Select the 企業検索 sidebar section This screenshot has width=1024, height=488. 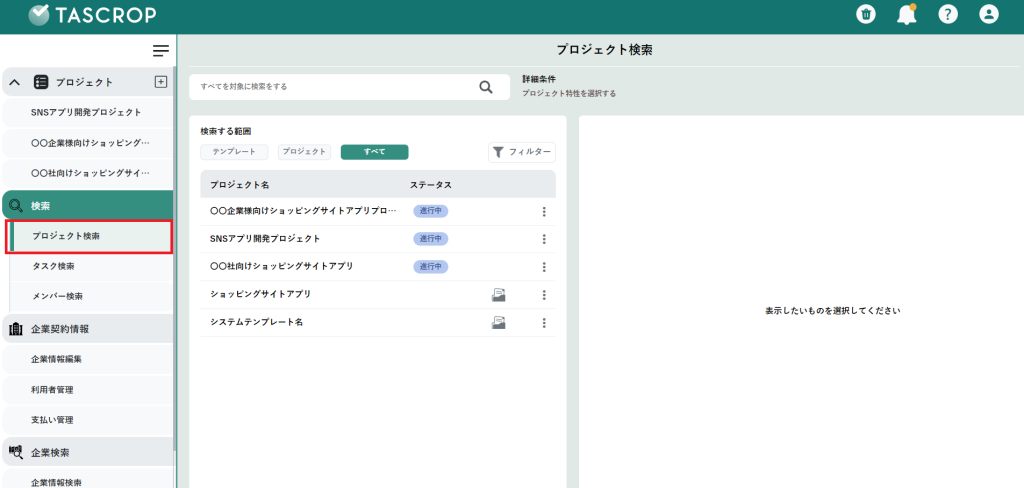(x=88, y=452)
